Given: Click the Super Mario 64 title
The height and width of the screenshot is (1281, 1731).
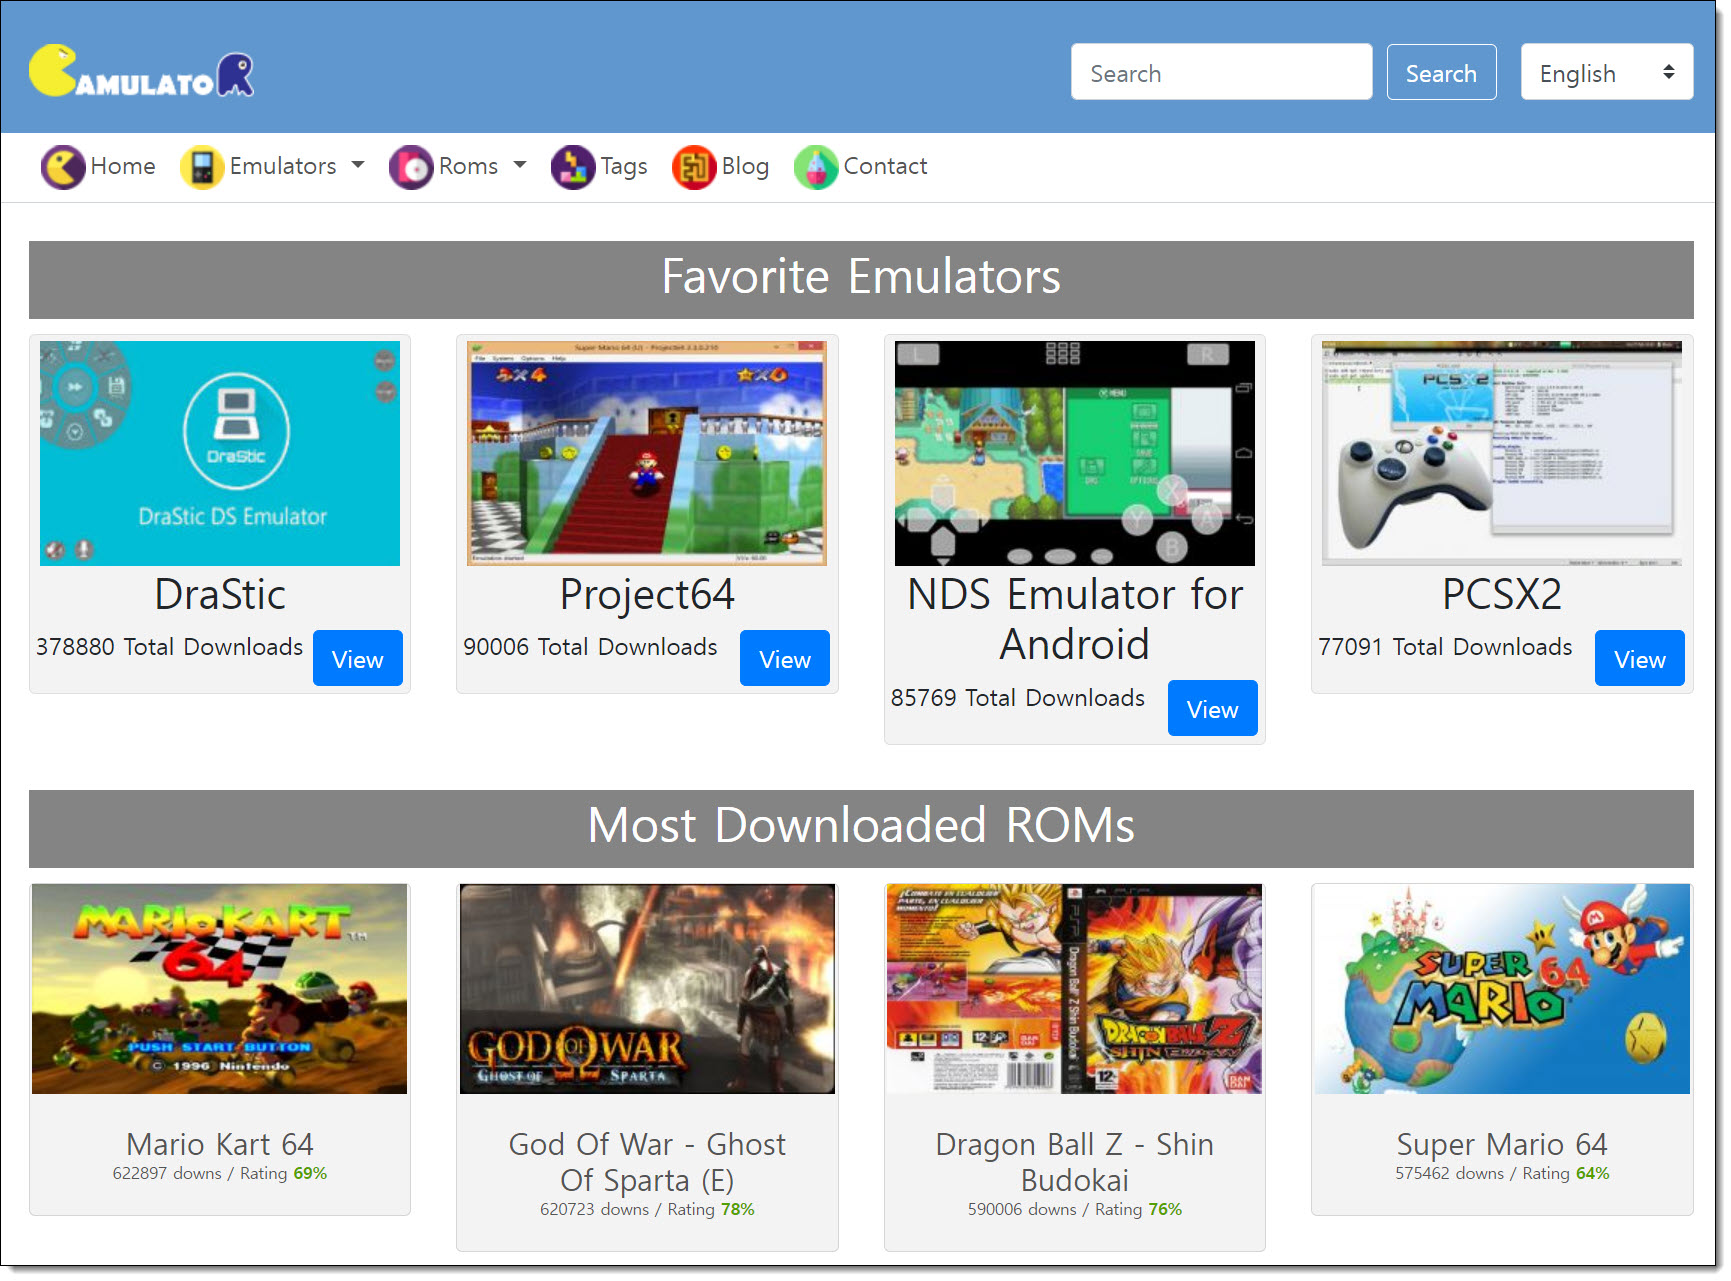Looking at the screenshot, I should click(x=1502, y=1143).
